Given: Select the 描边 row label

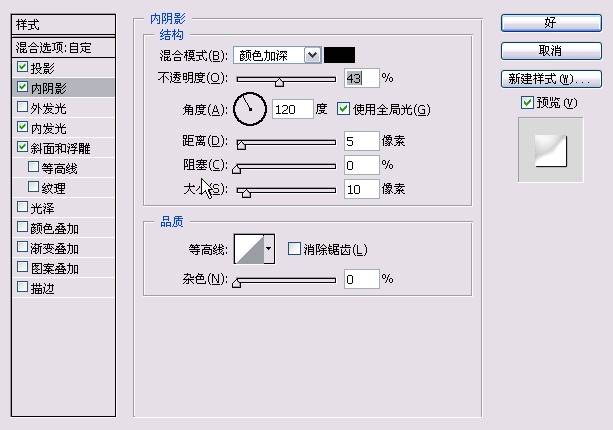Looking at the screenshot, I should click(43, 288).
